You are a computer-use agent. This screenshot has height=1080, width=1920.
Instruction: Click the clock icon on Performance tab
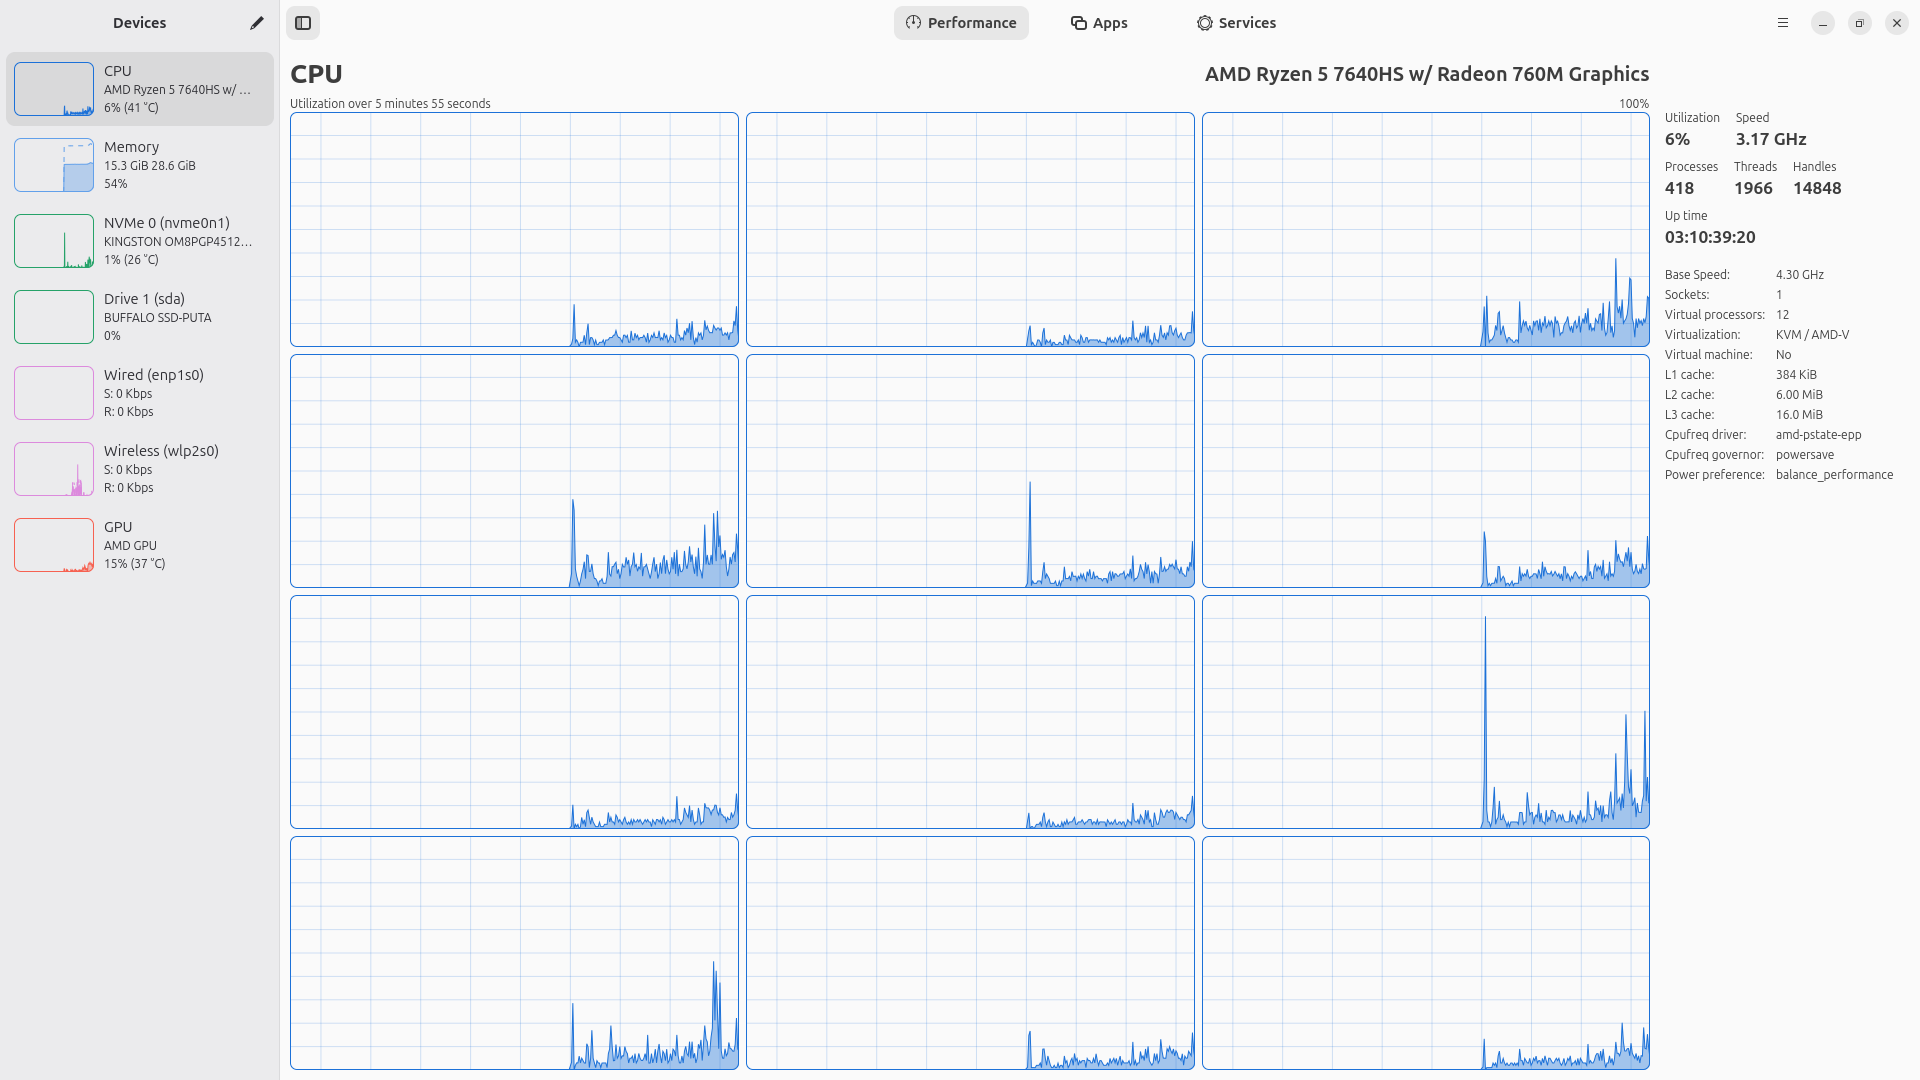(913, 23)
